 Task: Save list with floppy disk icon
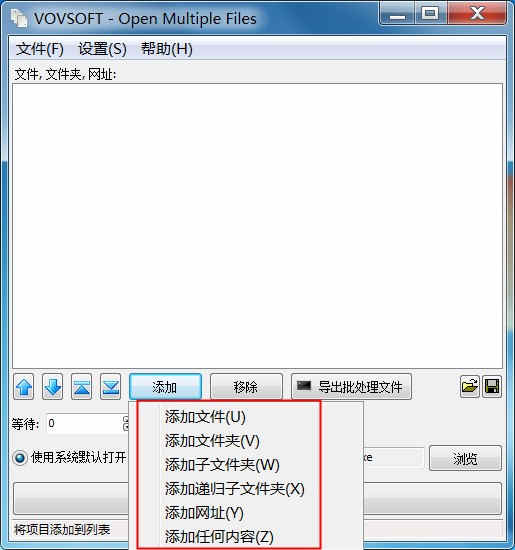[x=492, y=387]
